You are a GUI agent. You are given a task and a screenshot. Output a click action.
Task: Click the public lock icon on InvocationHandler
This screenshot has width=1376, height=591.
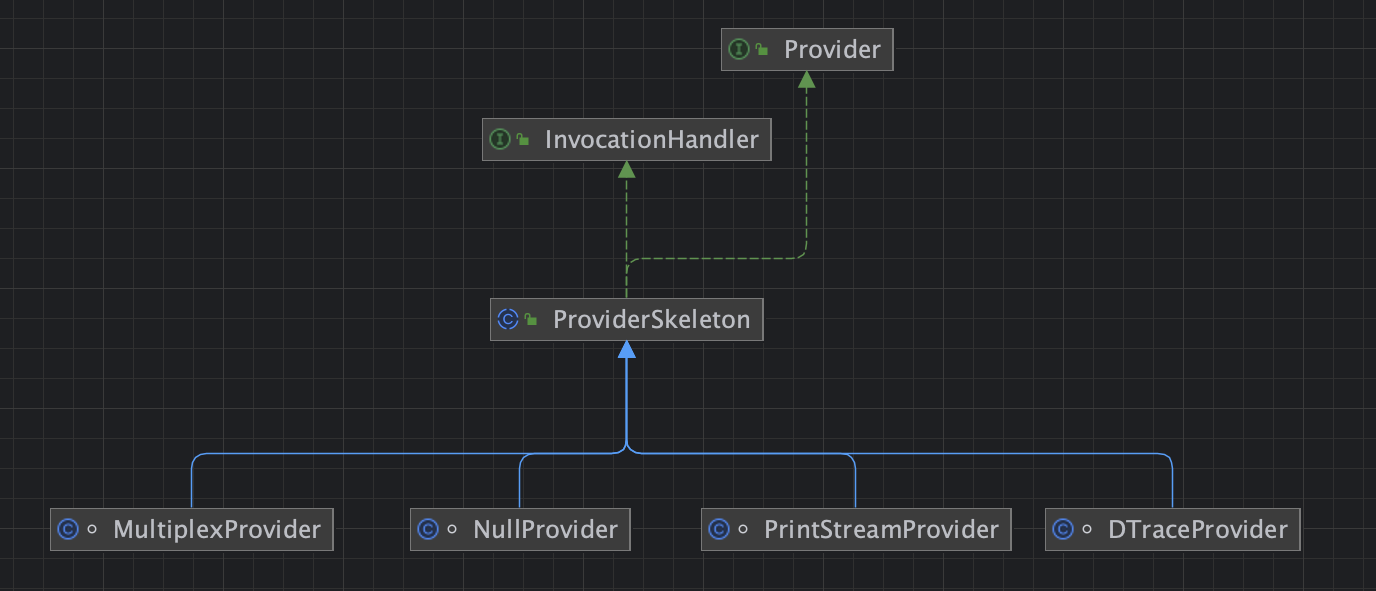point(523,140)
